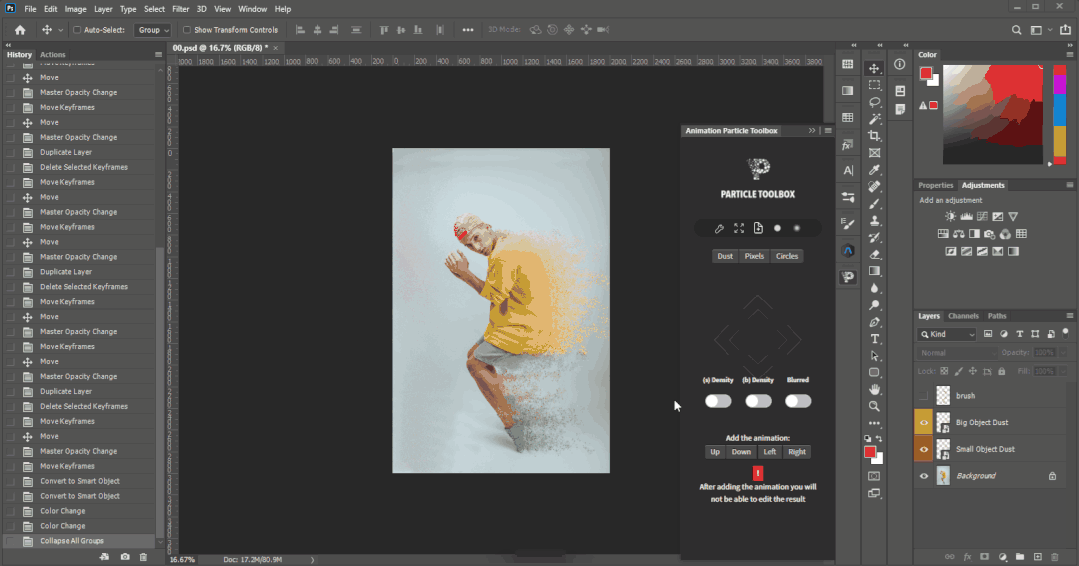Select the Eyedropper tool
Screen dimensions: 1079x566
[x=875, y=169]
